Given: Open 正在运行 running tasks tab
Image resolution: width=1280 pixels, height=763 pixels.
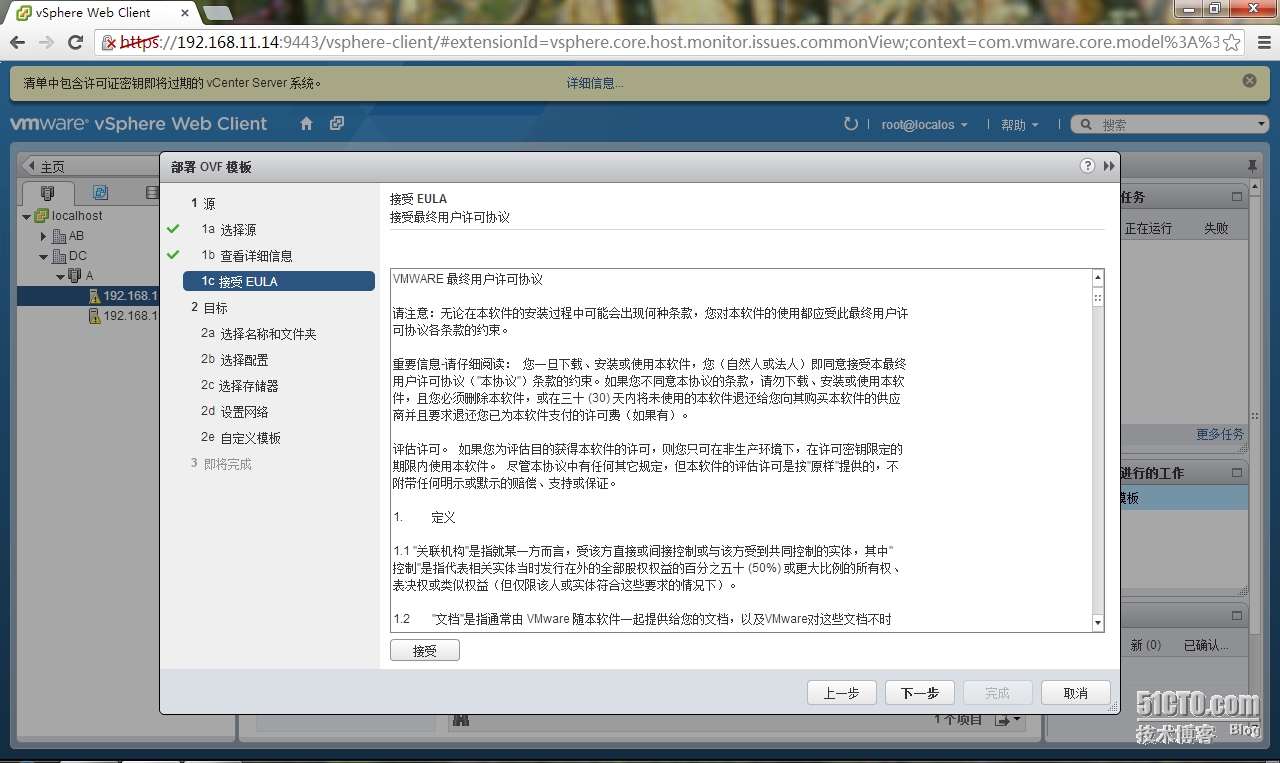Looking at the screenshot, I should 1148,228.
